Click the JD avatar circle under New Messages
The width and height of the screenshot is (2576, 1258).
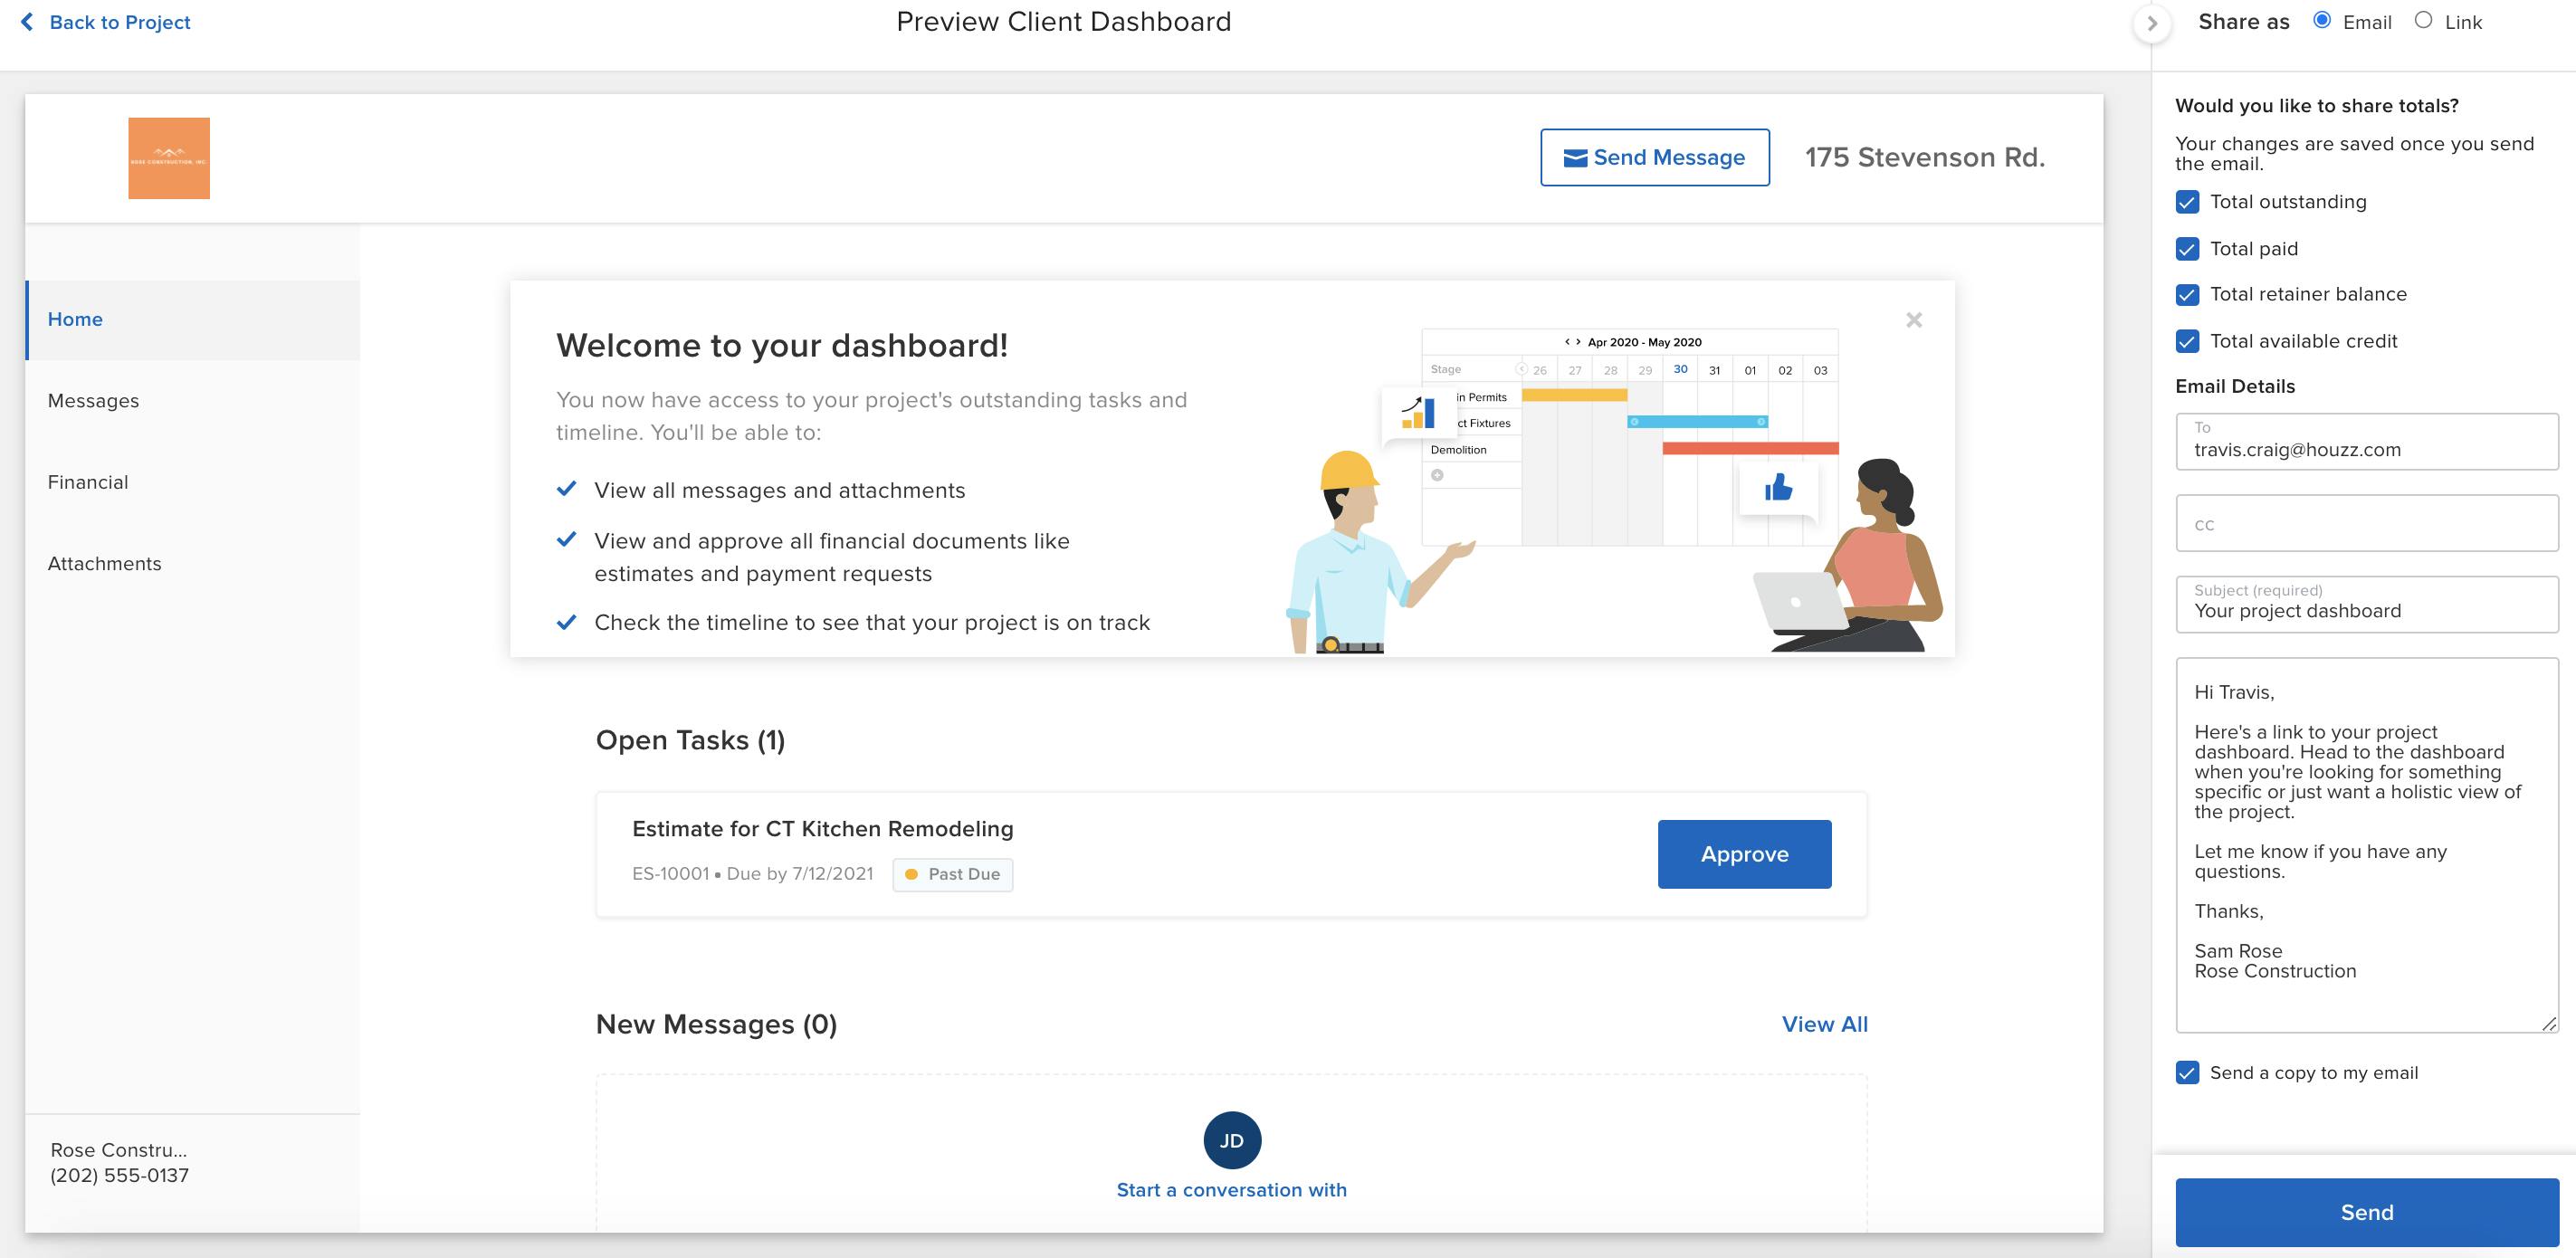(1232, 1140)
